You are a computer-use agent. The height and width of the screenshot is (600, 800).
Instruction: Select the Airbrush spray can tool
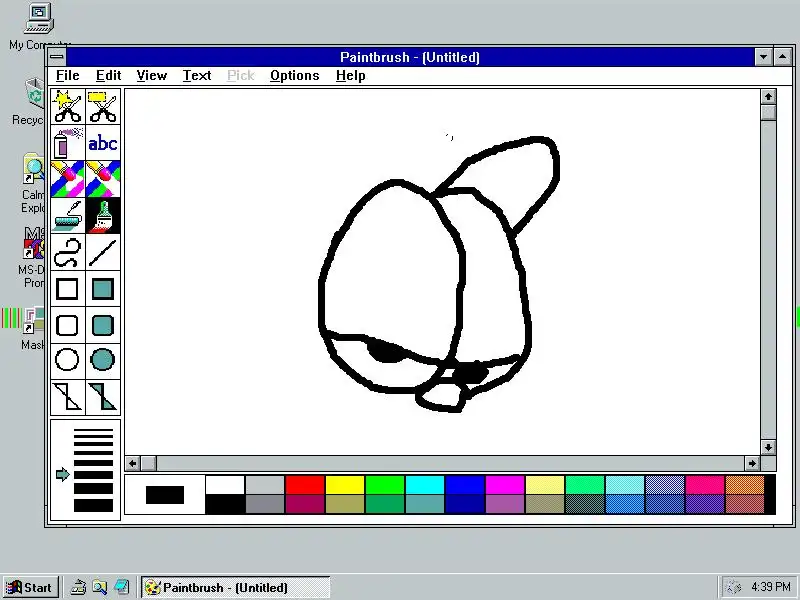click(67, 143)
